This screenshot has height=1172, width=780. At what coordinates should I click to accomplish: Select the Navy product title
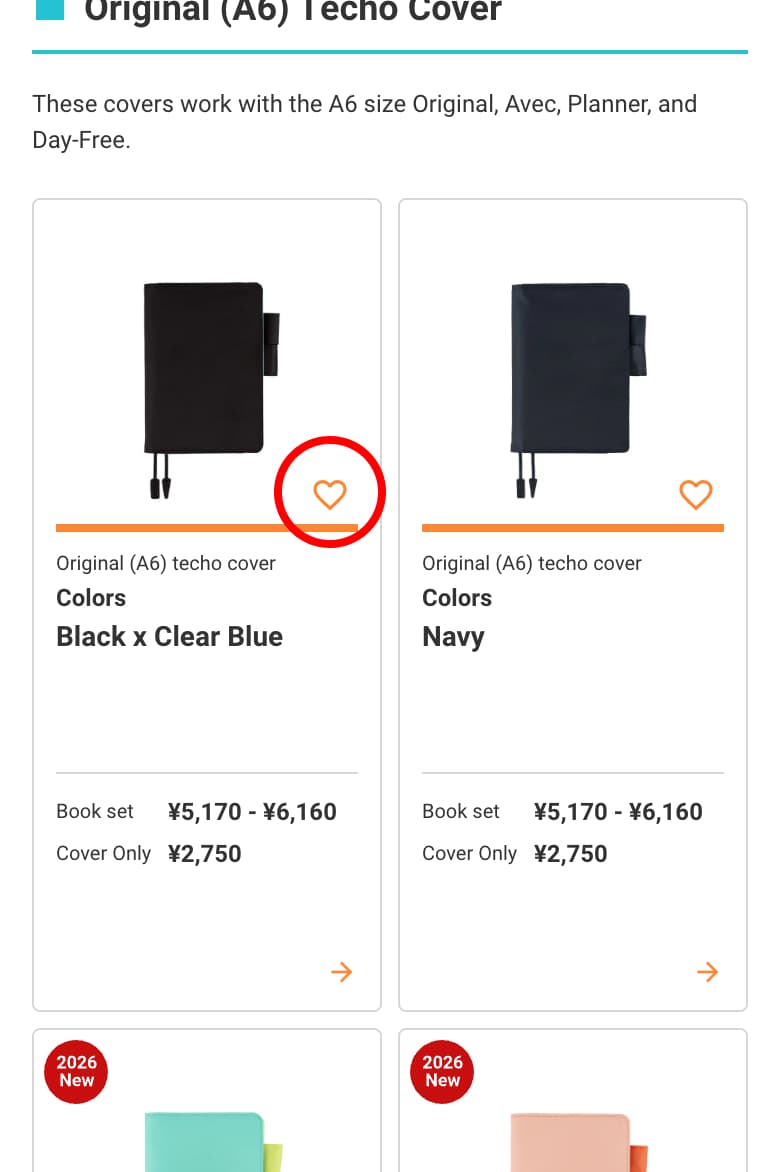click(x=453, y=637)
